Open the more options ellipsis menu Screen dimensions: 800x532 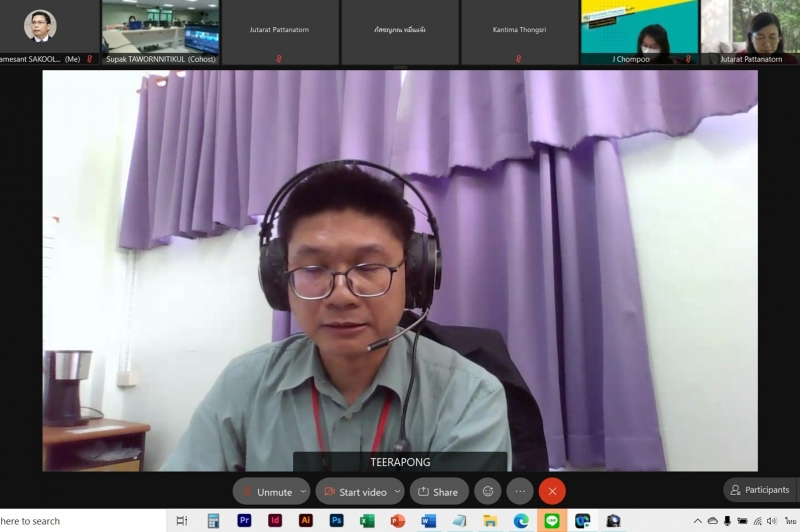[519, 491]
